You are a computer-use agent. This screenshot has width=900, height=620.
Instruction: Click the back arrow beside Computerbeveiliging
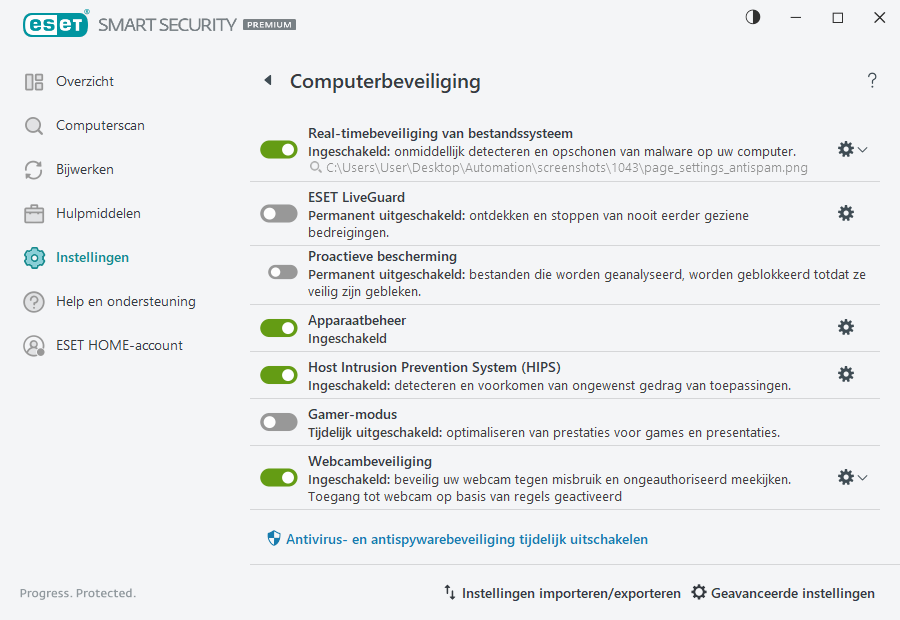click(266, 80)
